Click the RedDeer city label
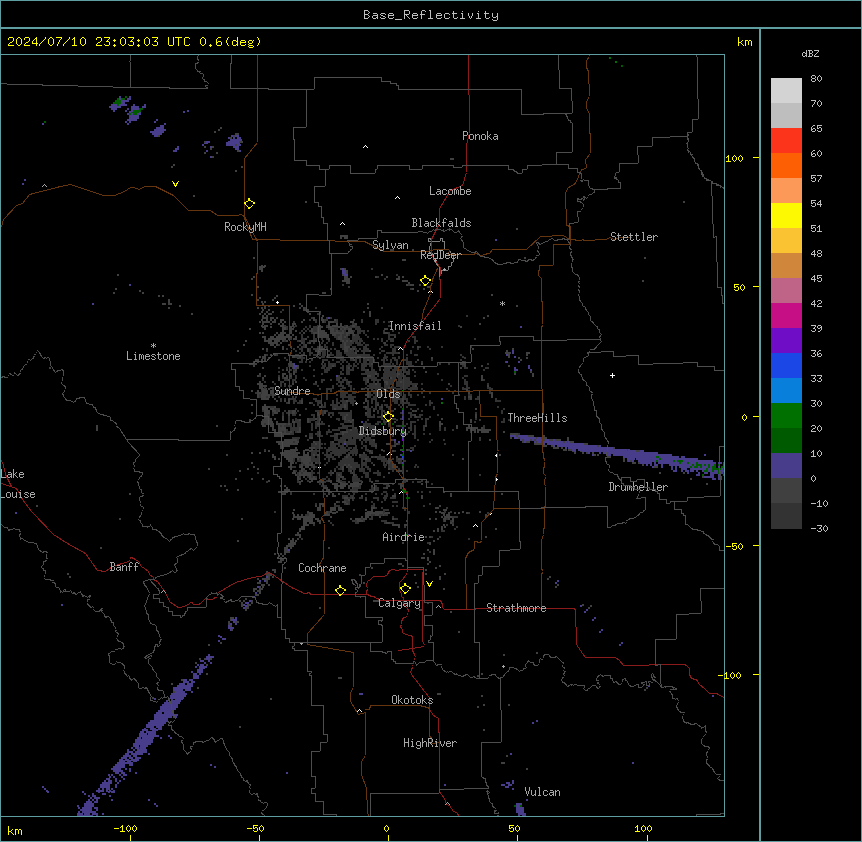The width and height of the screenshot is (862, 842). [440, 255]
